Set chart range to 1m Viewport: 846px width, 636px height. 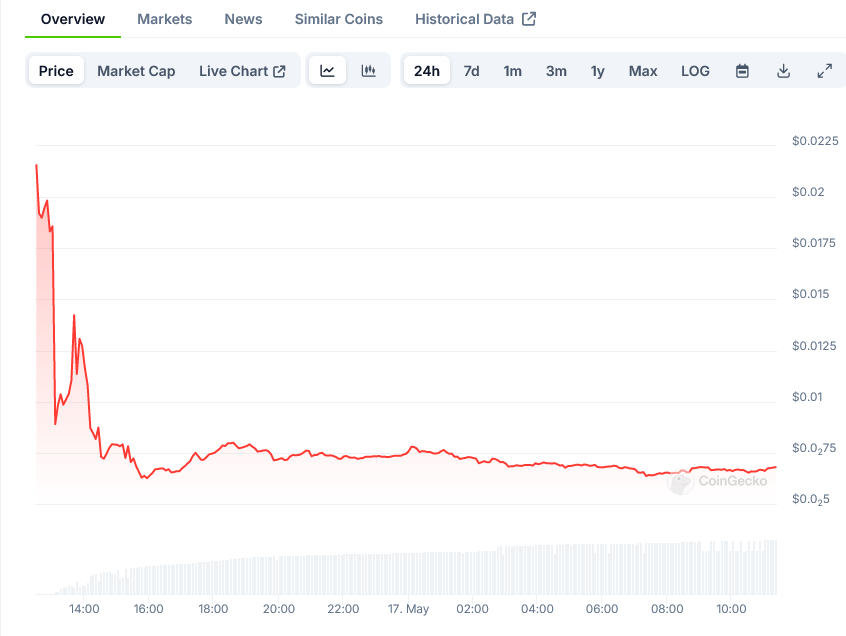click(512, 71)
